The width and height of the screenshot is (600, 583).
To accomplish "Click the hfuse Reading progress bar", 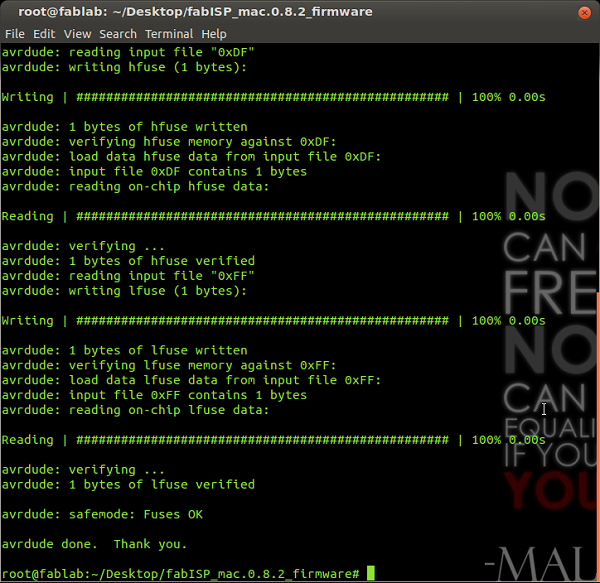I will pyautogui.click(x=262, y=217).
